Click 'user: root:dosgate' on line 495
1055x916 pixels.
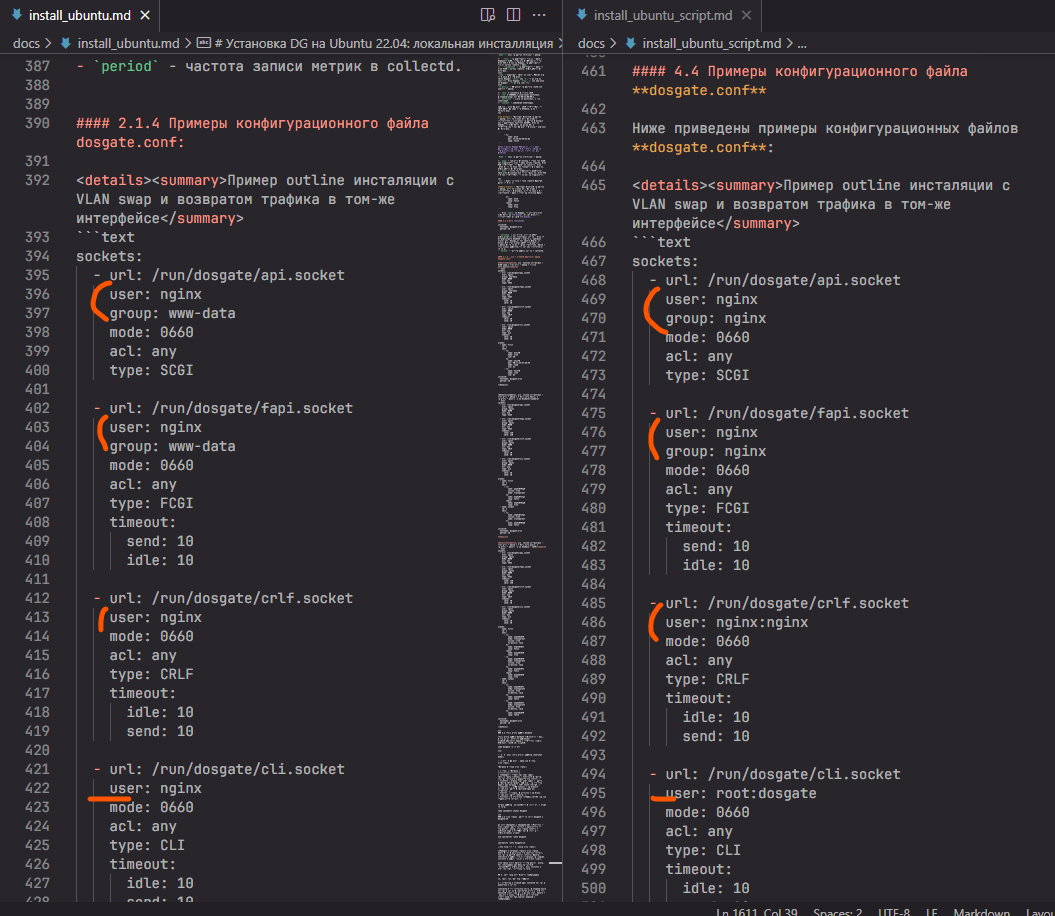click(x=741, y=794)
